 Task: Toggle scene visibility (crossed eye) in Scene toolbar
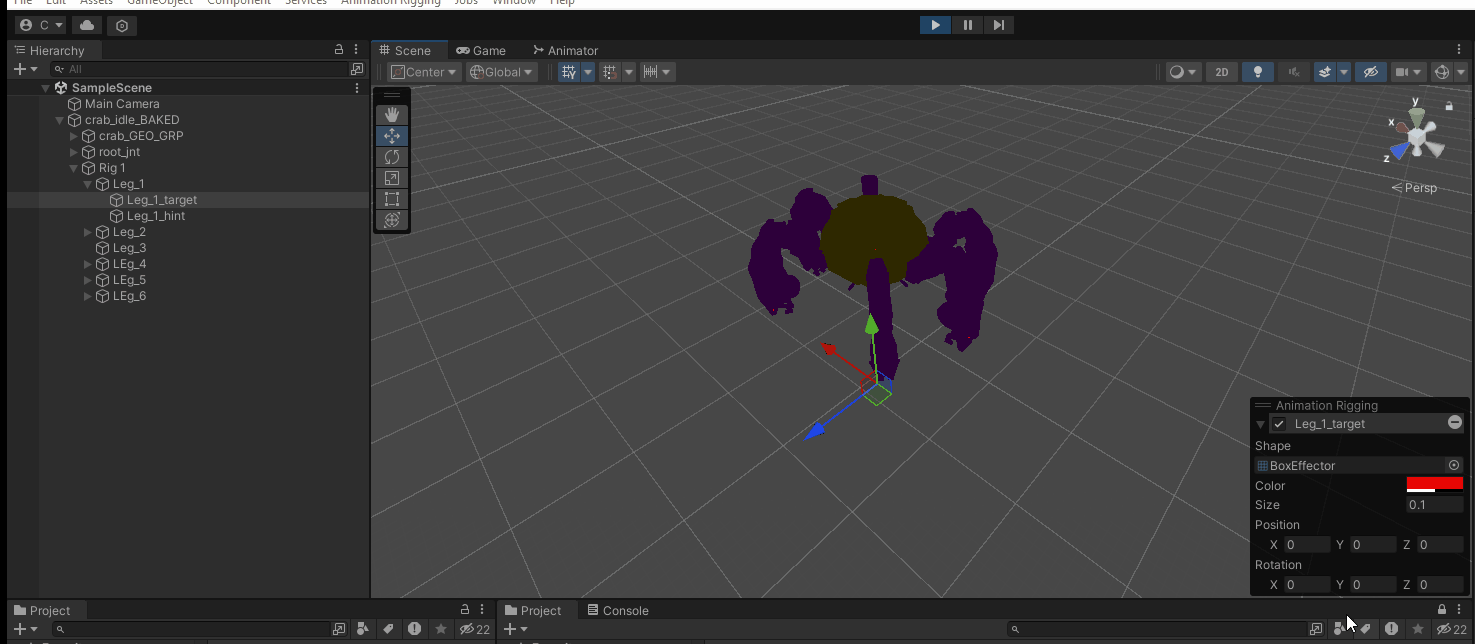pyautogui.click(x=1371, y=71)
